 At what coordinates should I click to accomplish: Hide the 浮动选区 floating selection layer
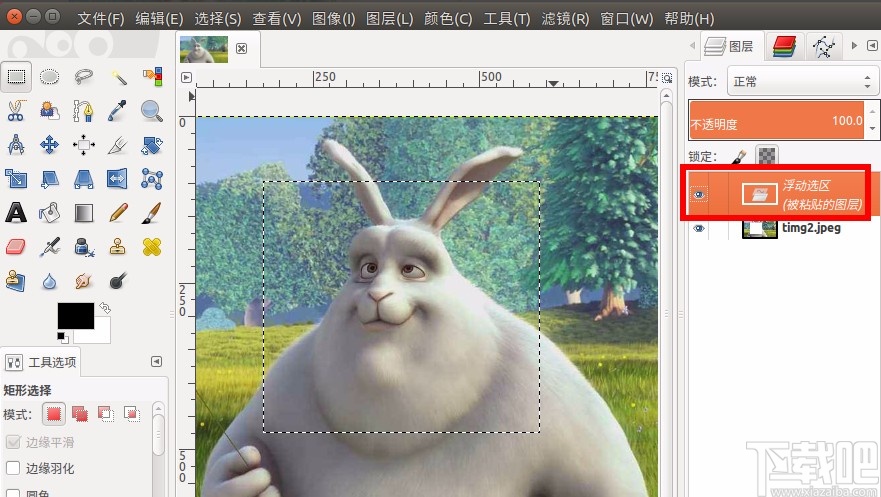tap(699, 194)
